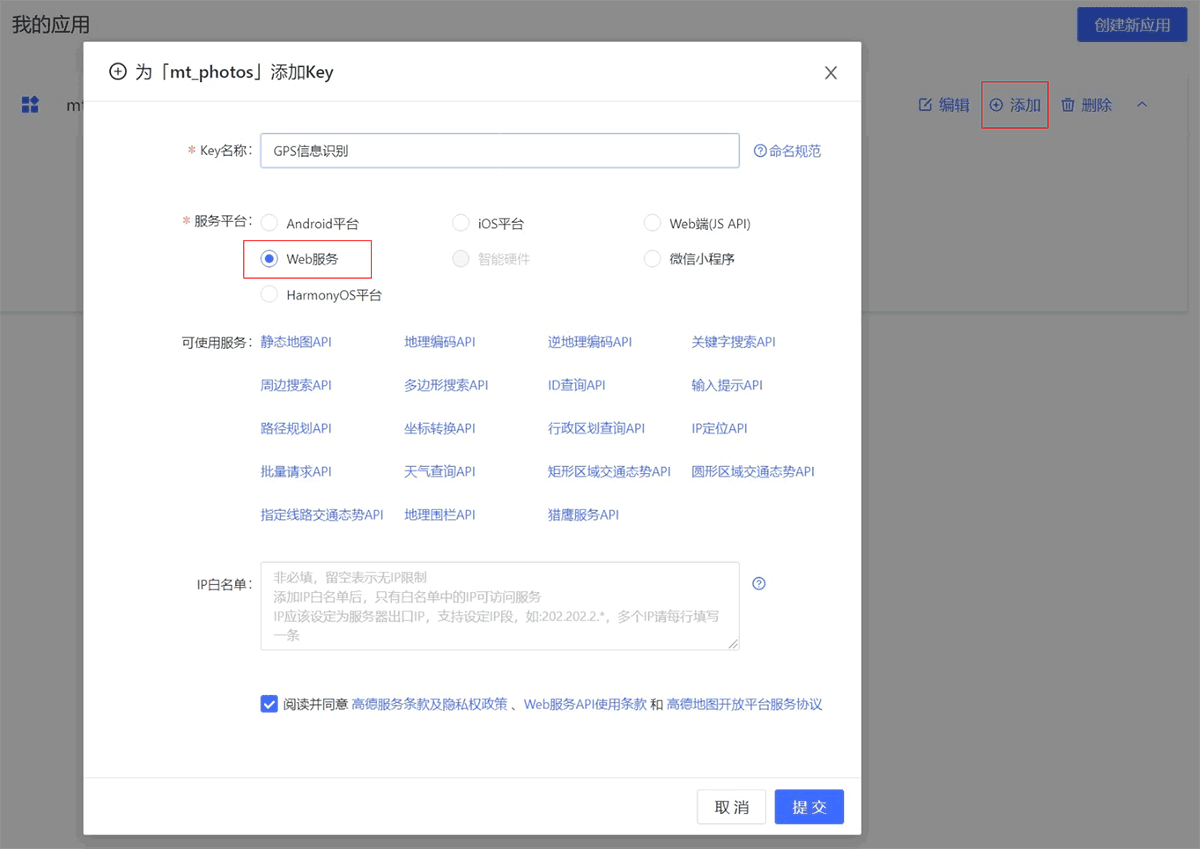The image size is (1200, 849).
Task: Click the app grid icon beside mt_photos
Action: (x=30, y=105)
